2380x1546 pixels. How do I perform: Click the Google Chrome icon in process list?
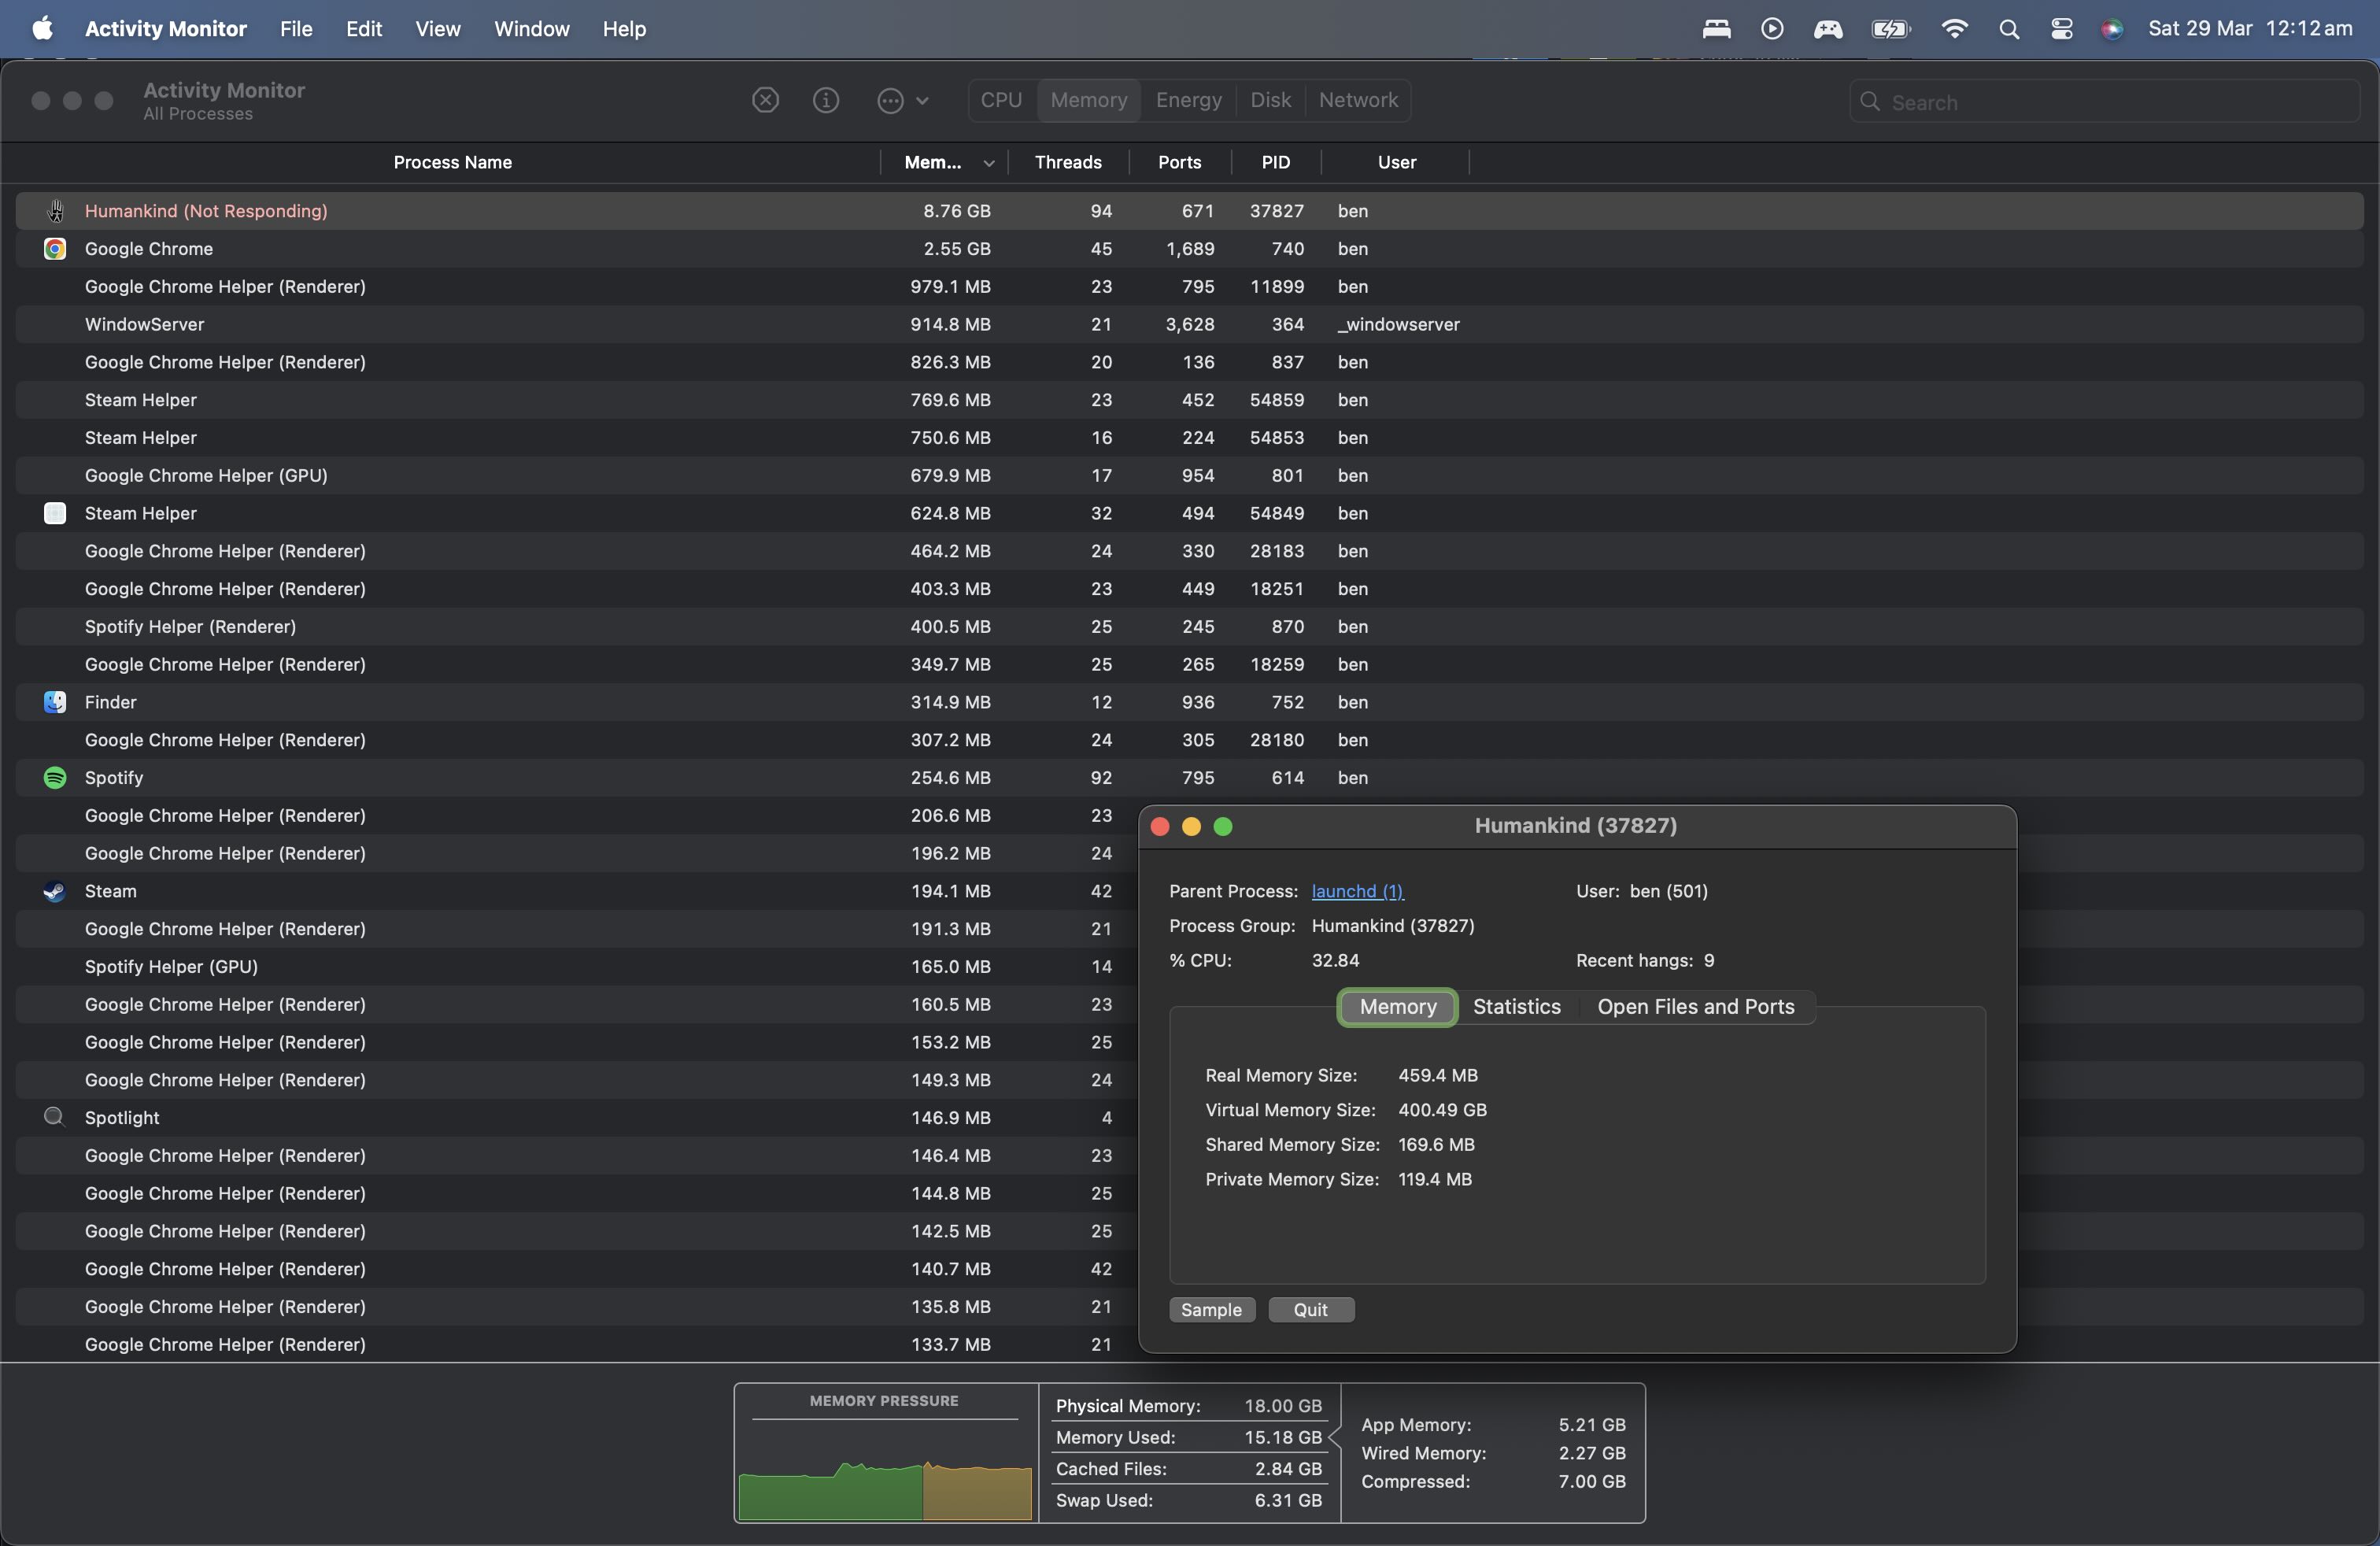(x=55, y=249)
